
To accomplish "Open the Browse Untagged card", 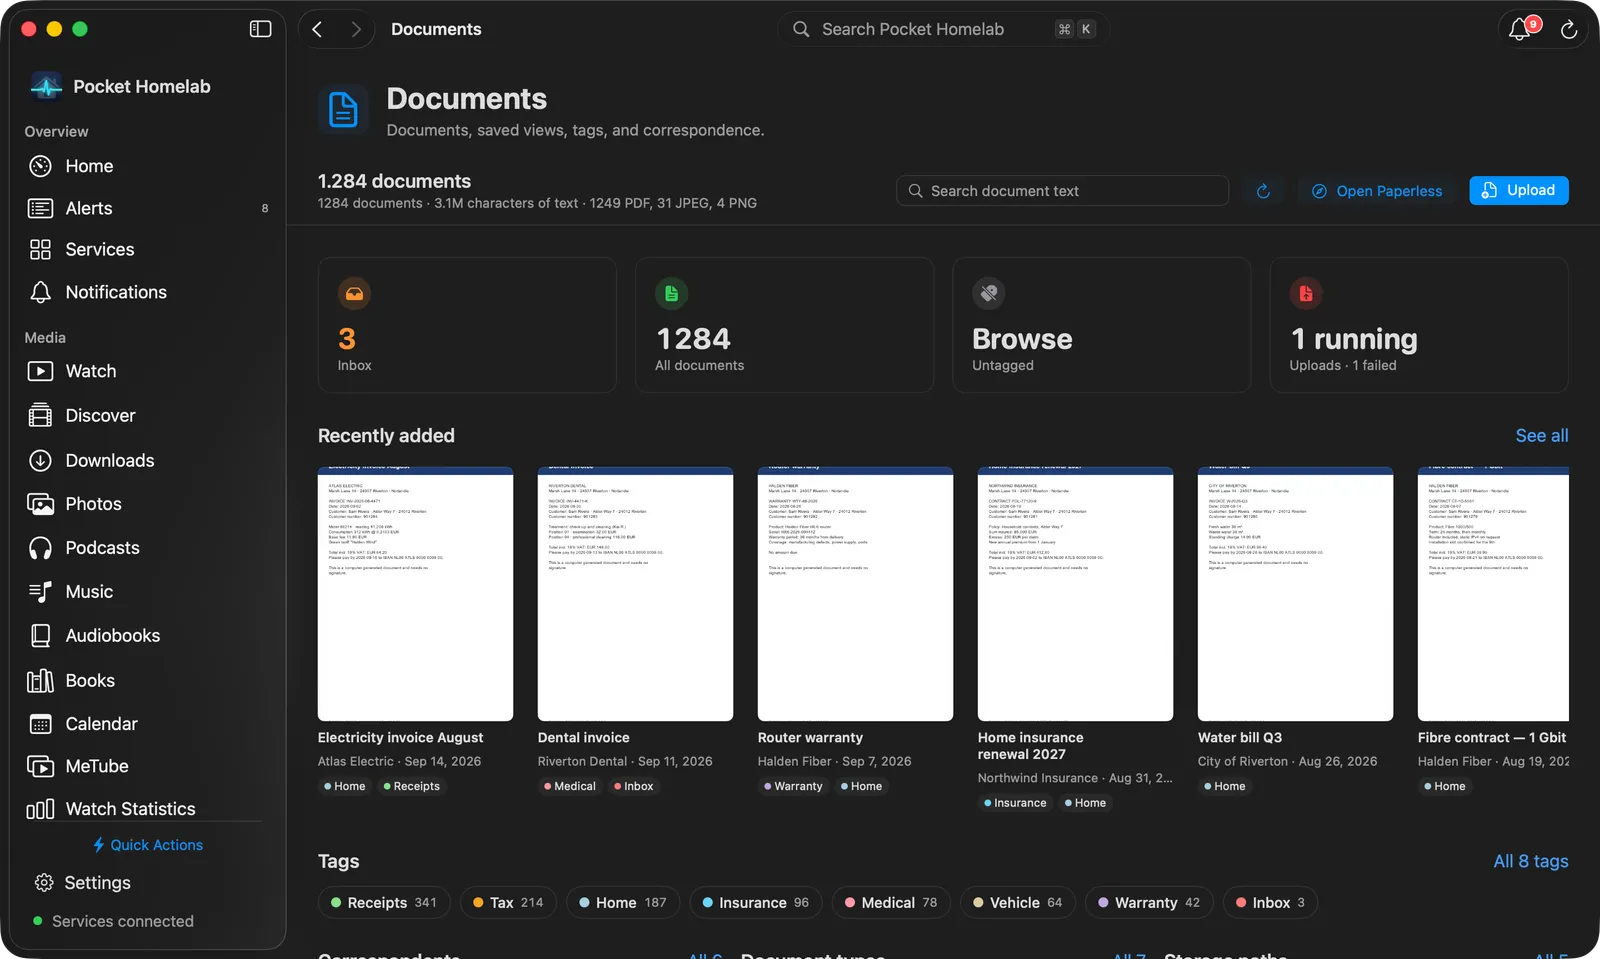I will (x=1101, y=325).
